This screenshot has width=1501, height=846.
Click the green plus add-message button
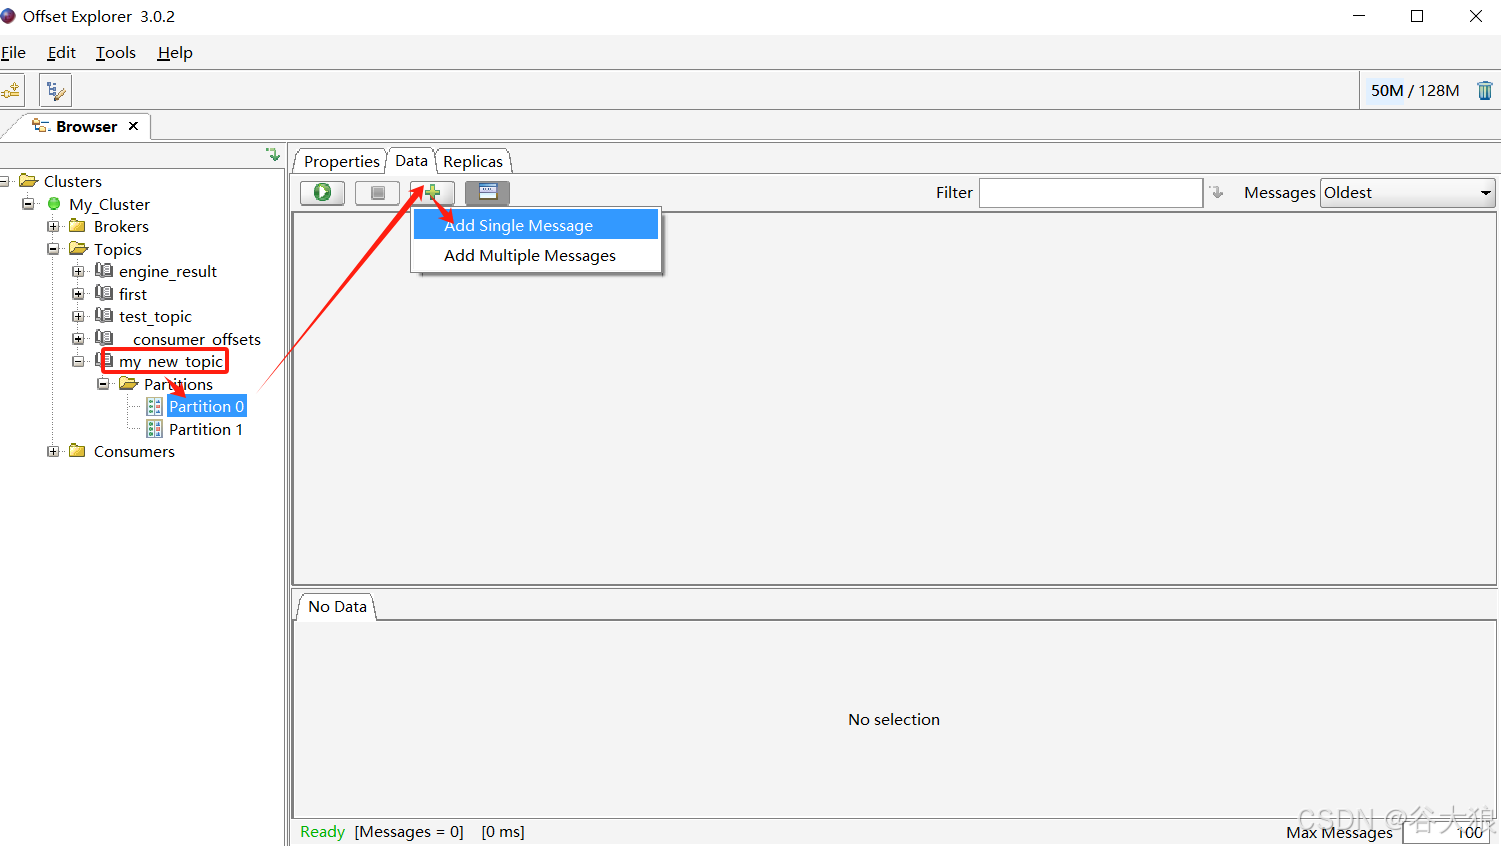pos(432,192)
